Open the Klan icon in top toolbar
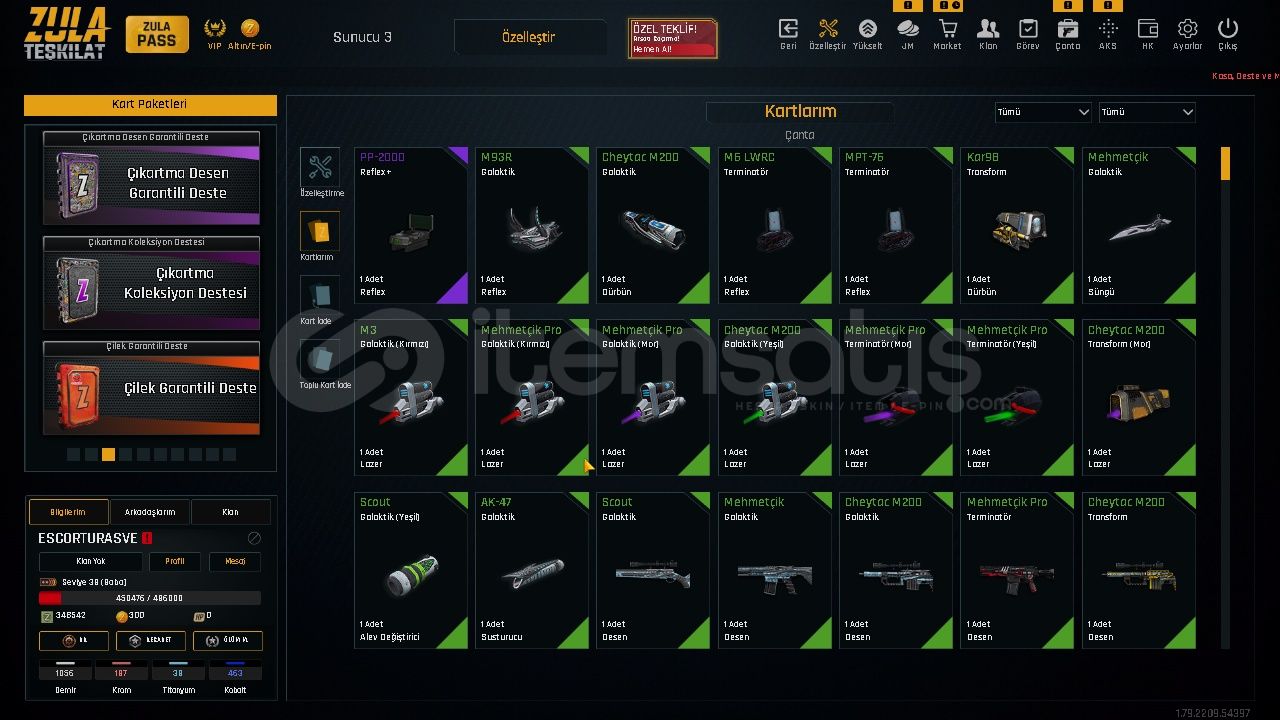The image size is (1280, 720). pyautogui.click(x=988, y=33)
